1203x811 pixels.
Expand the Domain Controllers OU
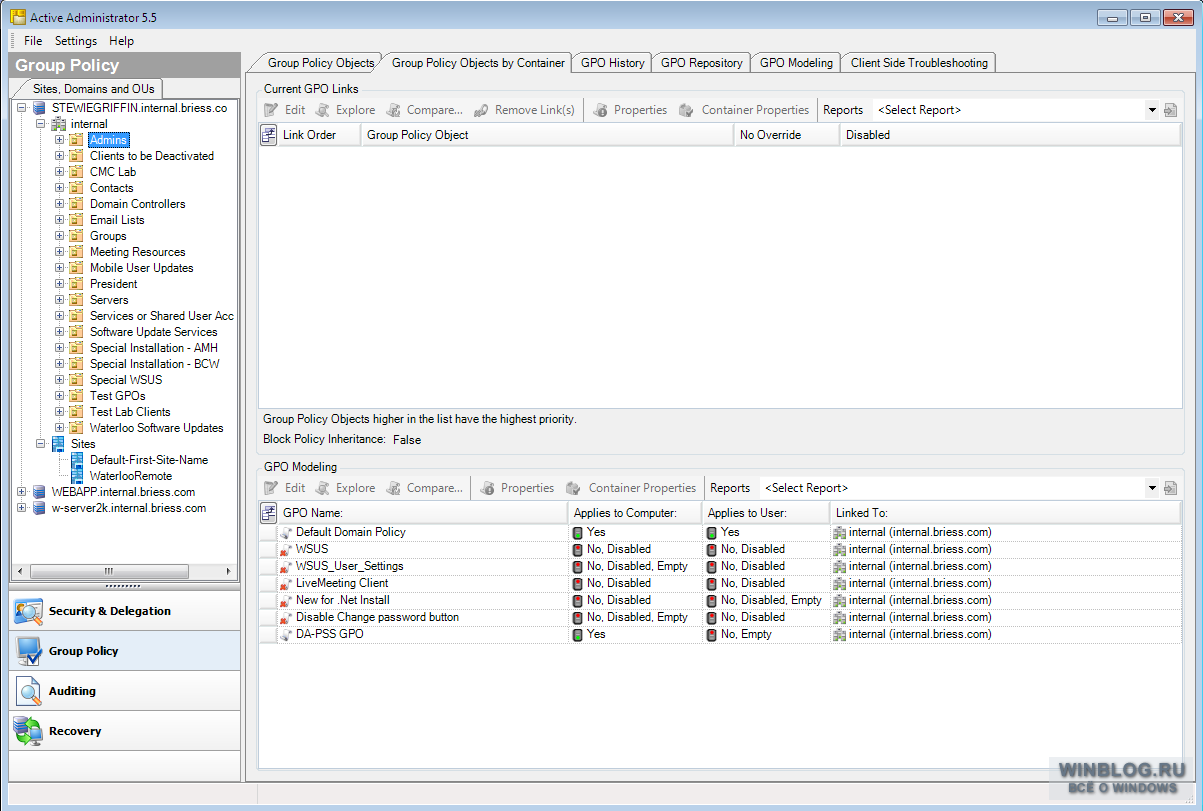(x=60, y=204)
